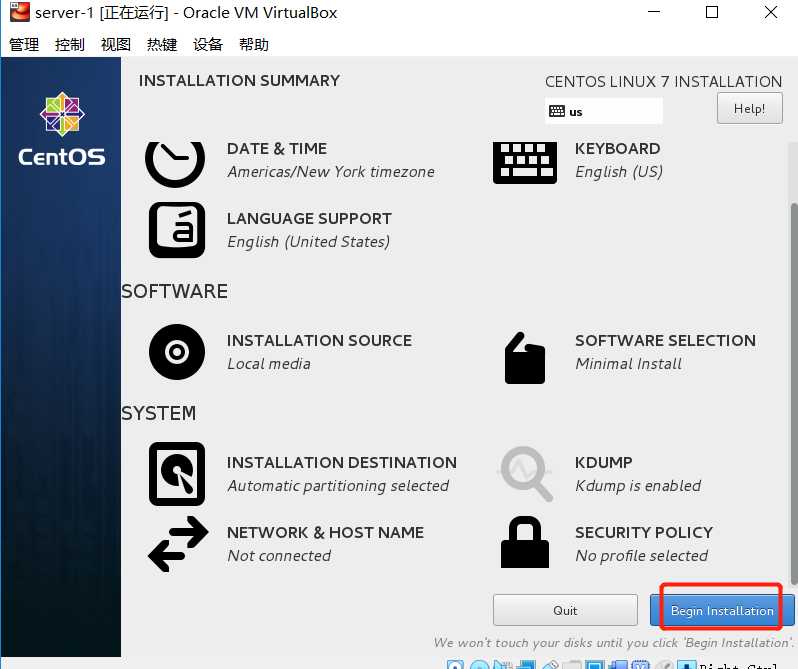Click the Quit button

pyautogui.click(x=565, y=610)
